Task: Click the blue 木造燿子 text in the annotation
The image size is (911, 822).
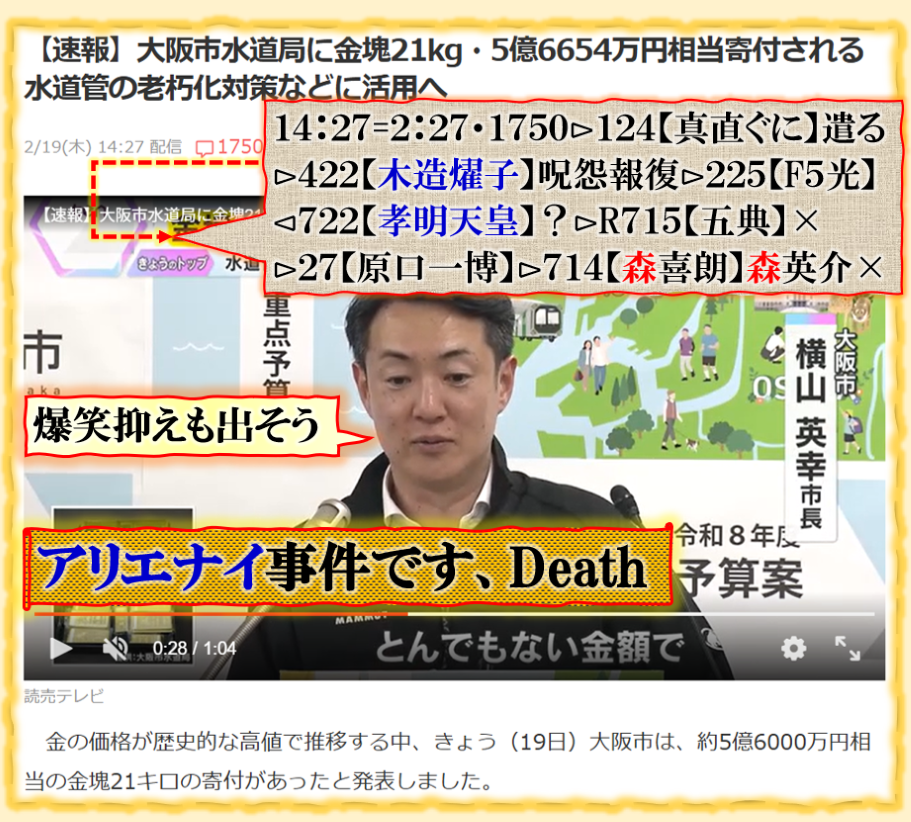Action: (x=456, y=174)
